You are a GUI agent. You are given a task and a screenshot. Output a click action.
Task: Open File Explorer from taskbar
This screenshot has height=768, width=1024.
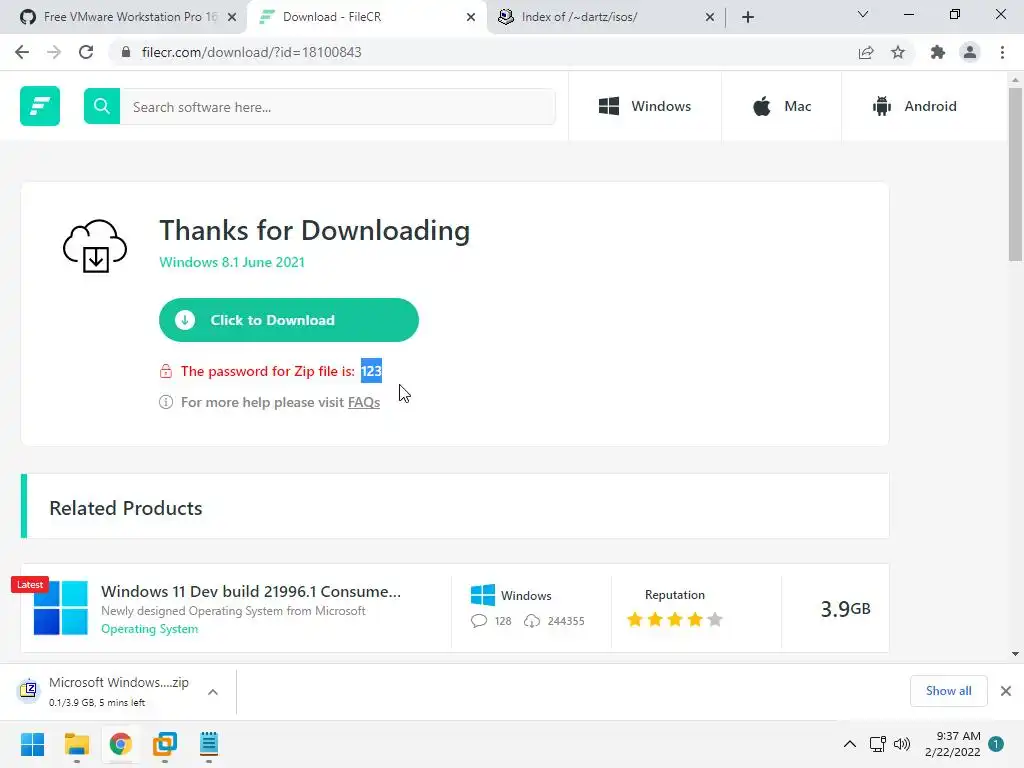pyautogui.click(x=76, y=744)
